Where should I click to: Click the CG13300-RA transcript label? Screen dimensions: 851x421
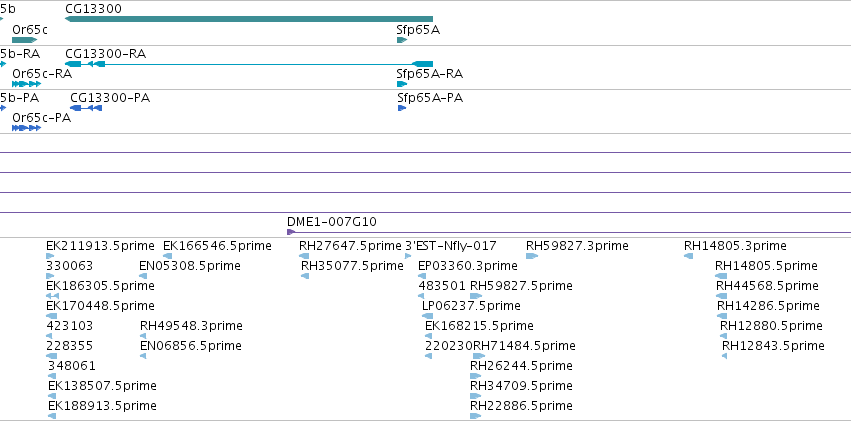click(x=105, y=54)
